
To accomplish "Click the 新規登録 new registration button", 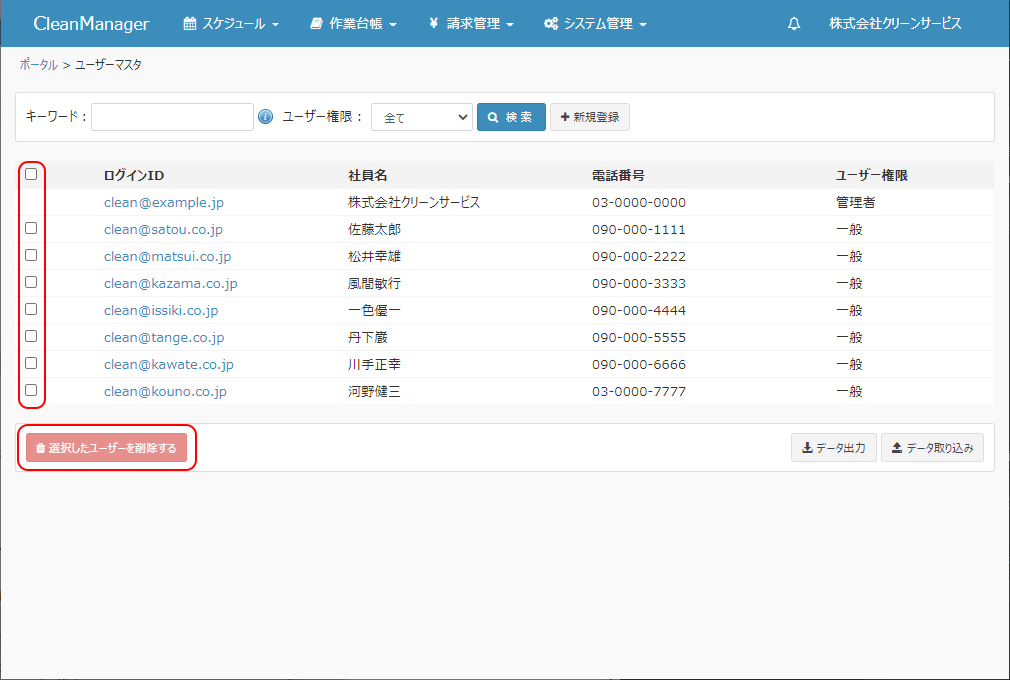I will (x=589, y=117).
